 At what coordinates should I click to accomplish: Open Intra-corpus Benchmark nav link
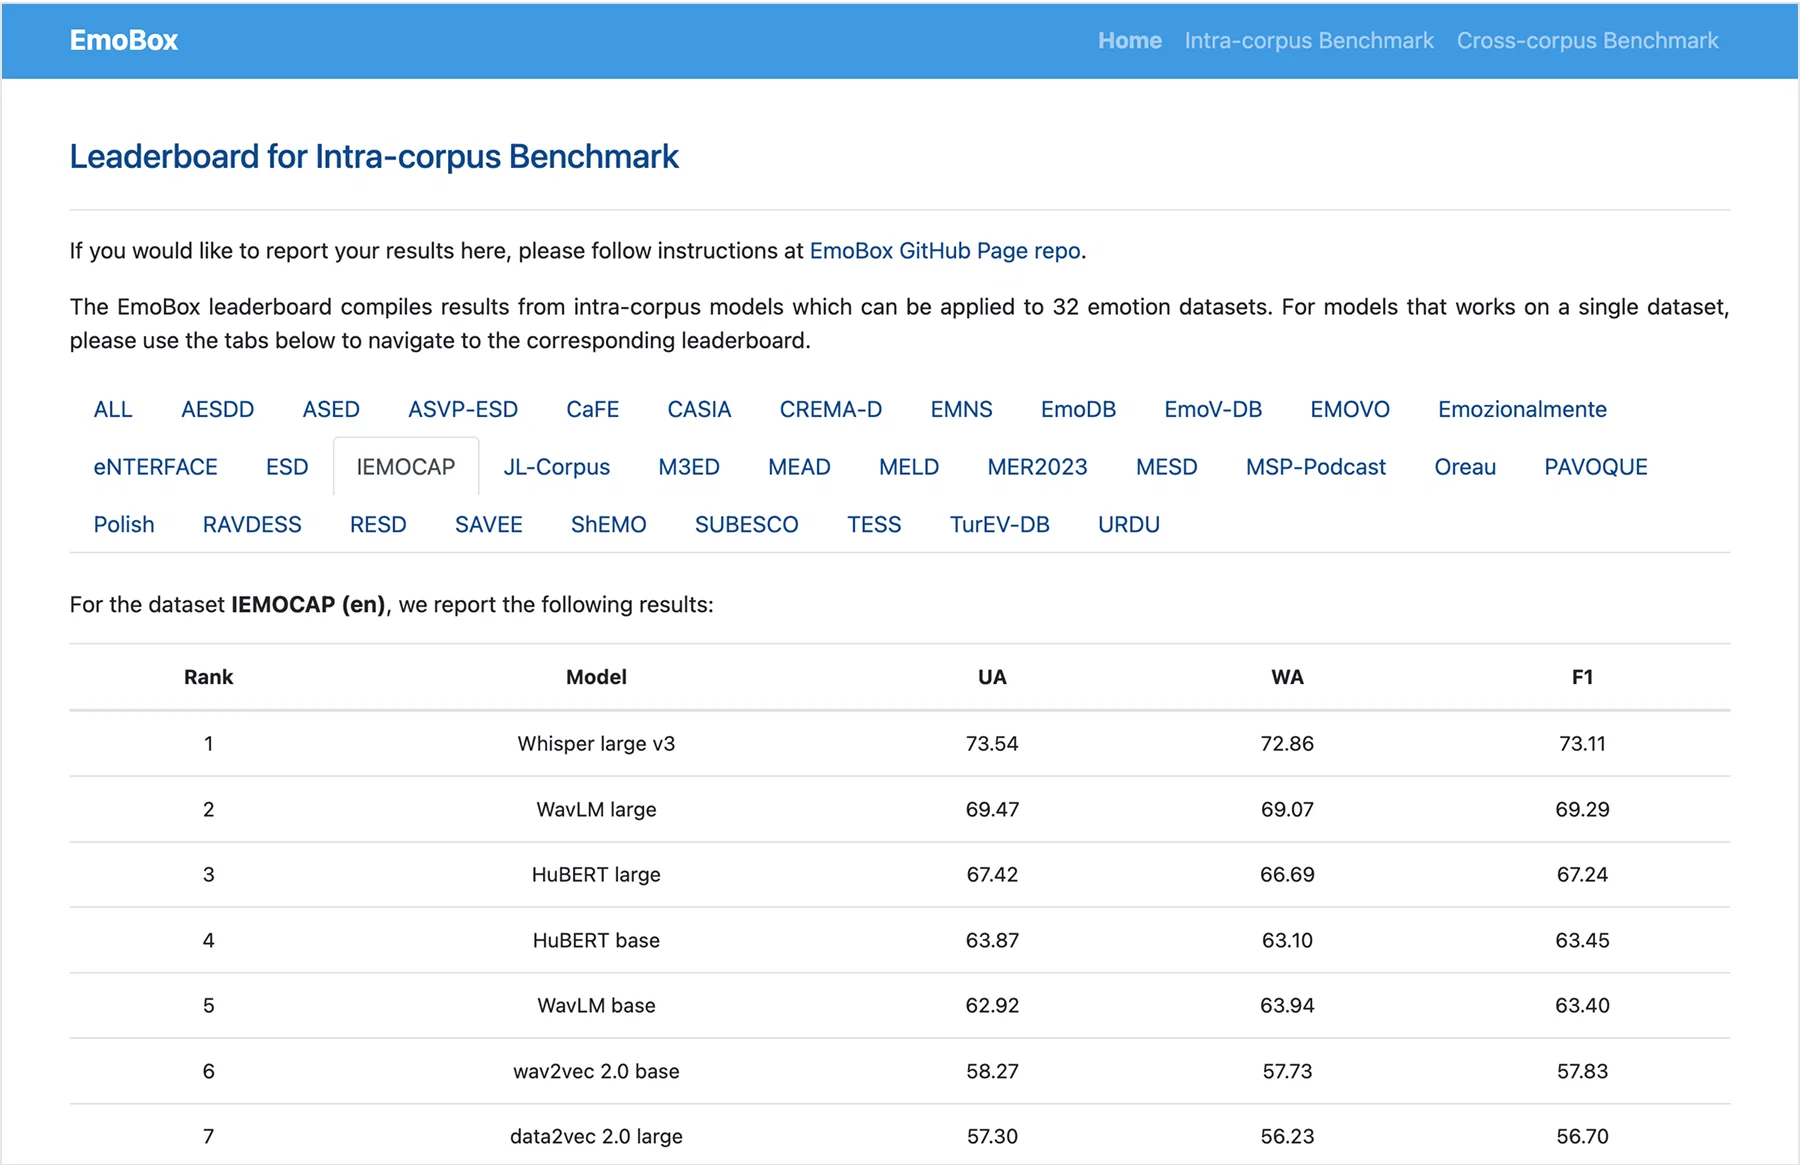tap(1309, 40)
